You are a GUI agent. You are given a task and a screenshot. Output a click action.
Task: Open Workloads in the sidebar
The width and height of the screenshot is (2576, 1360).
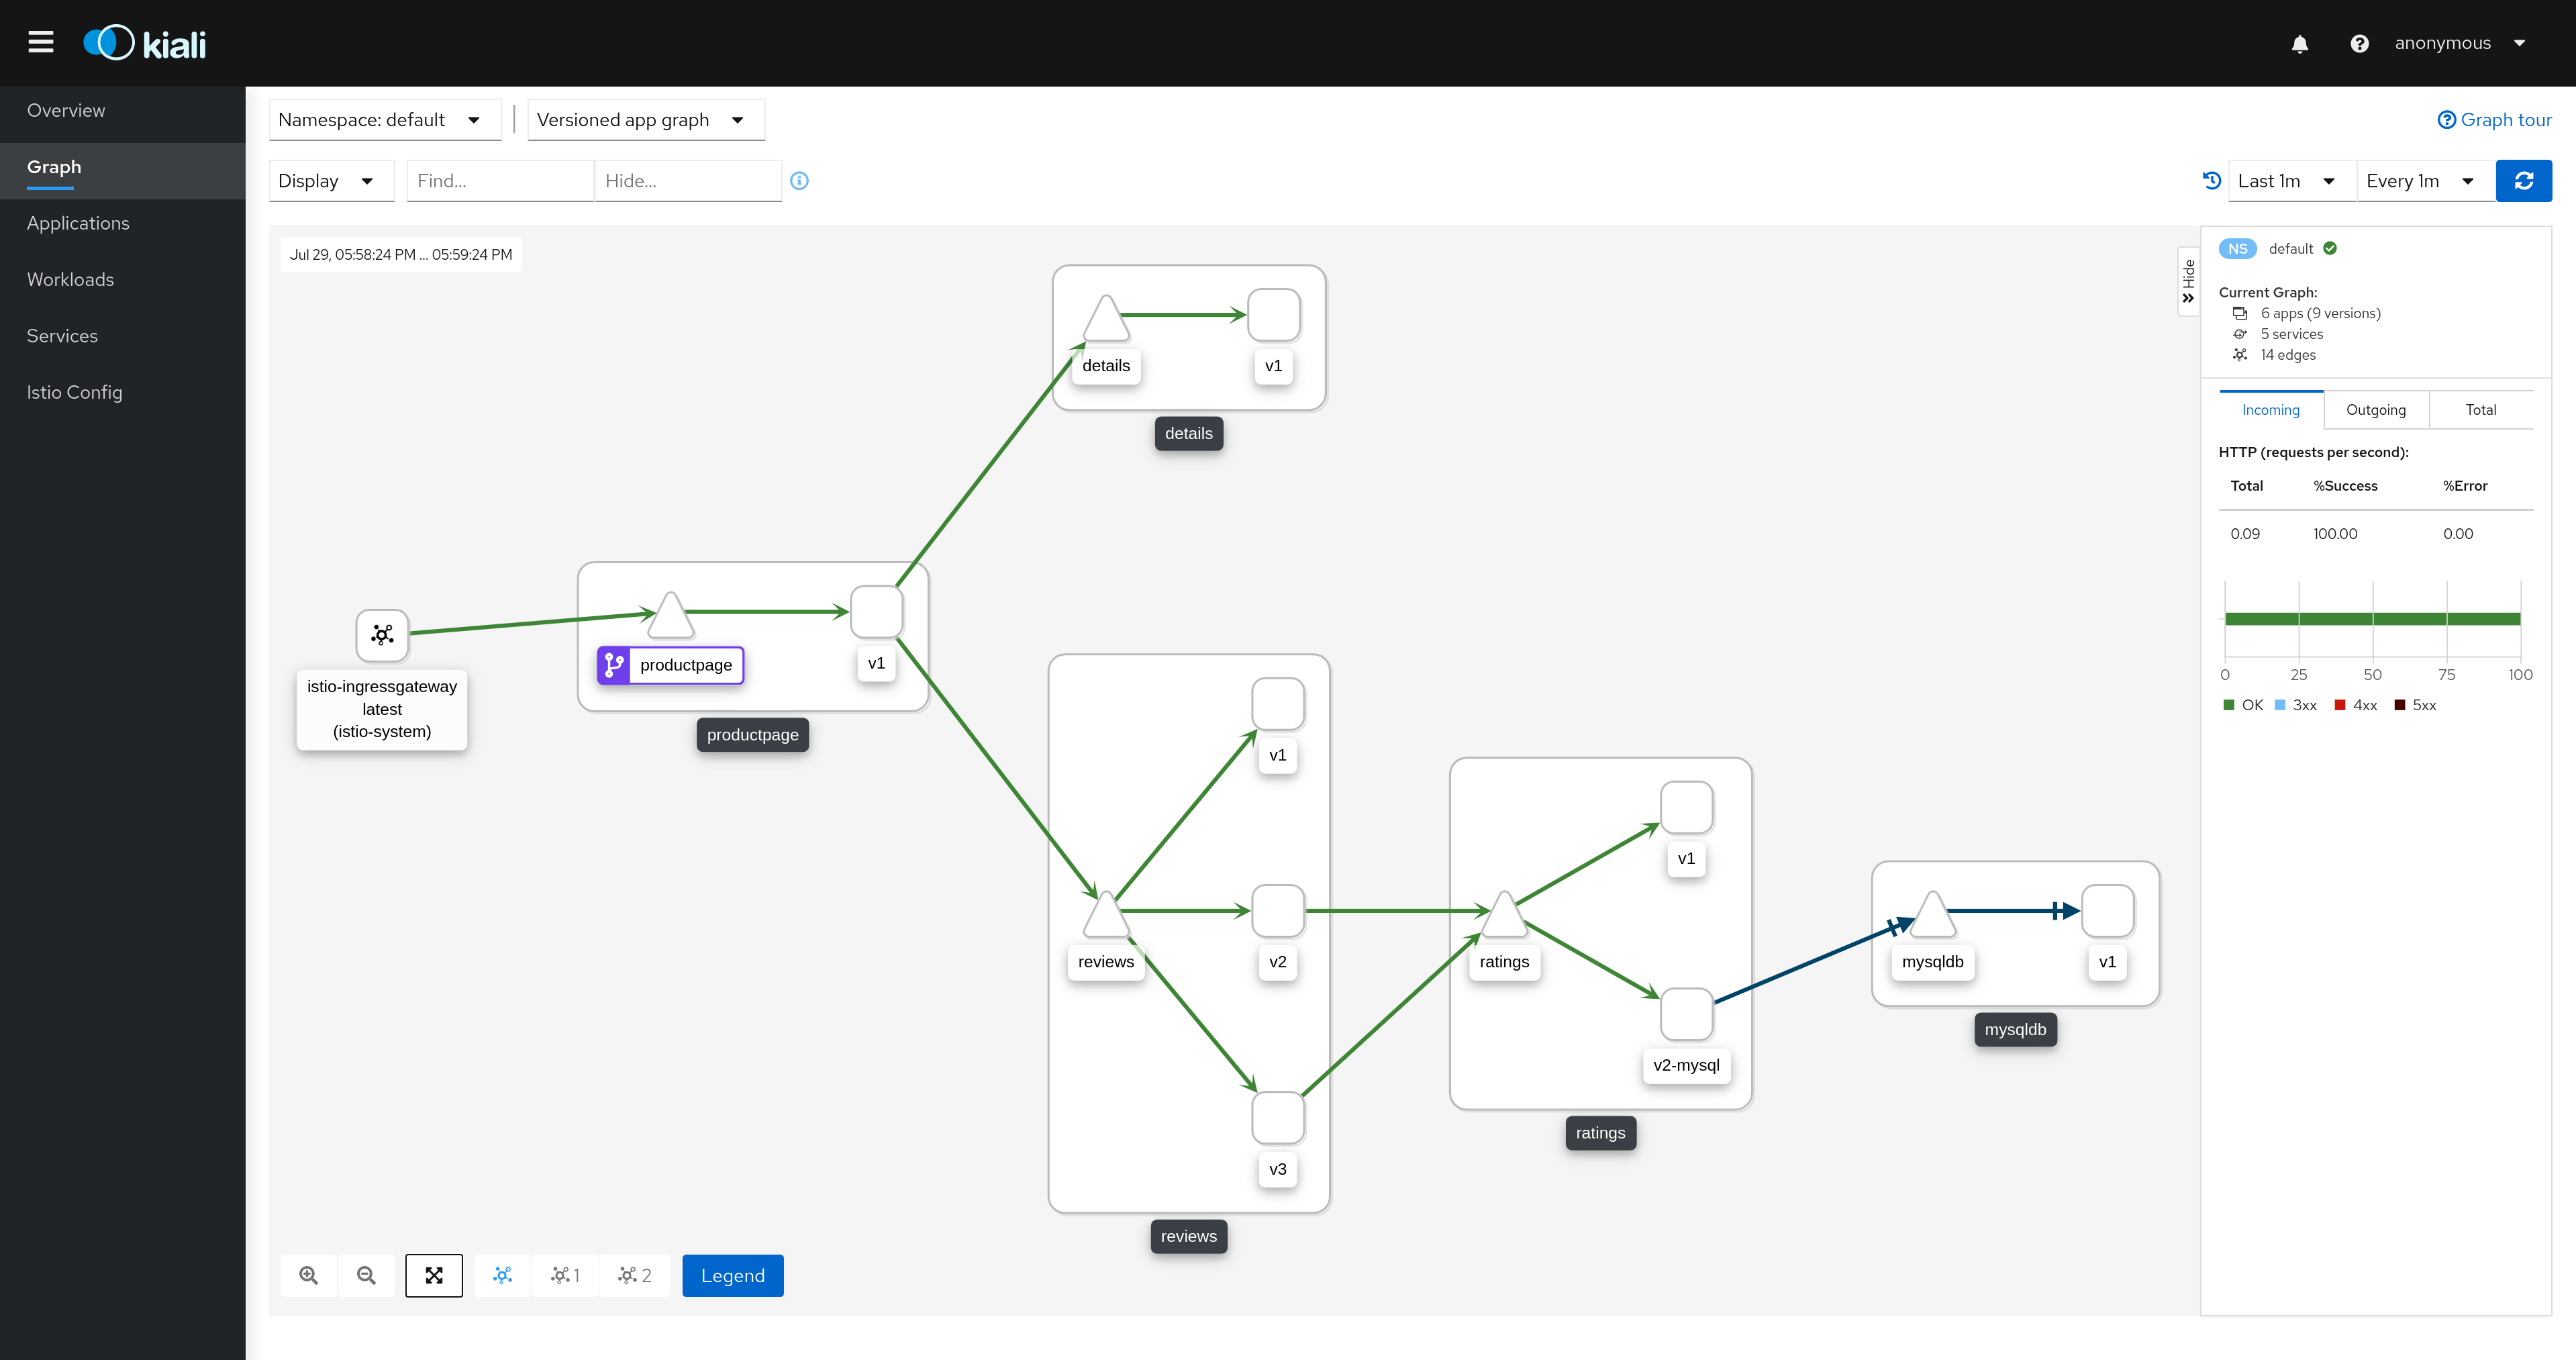coord(70,280)
